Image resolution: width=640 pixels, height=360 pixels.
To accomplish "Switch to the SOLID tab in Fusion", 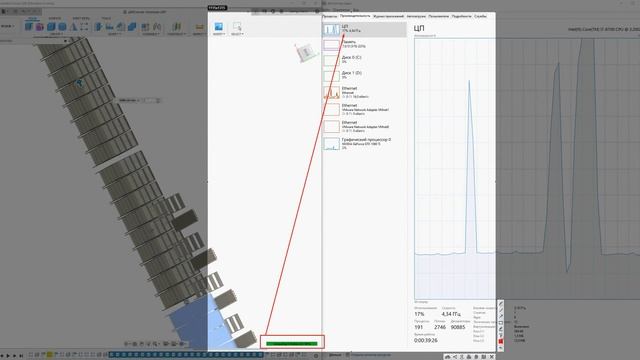I will pyautogui.click(x=32, y=18).
